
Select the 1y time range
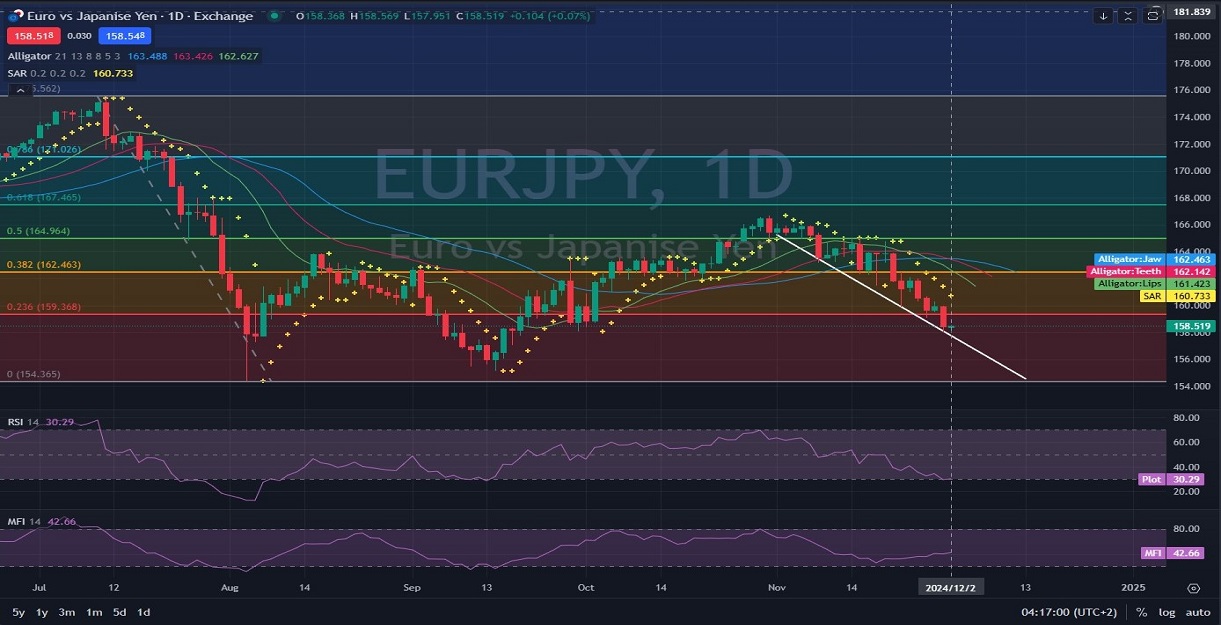[42, 612]
